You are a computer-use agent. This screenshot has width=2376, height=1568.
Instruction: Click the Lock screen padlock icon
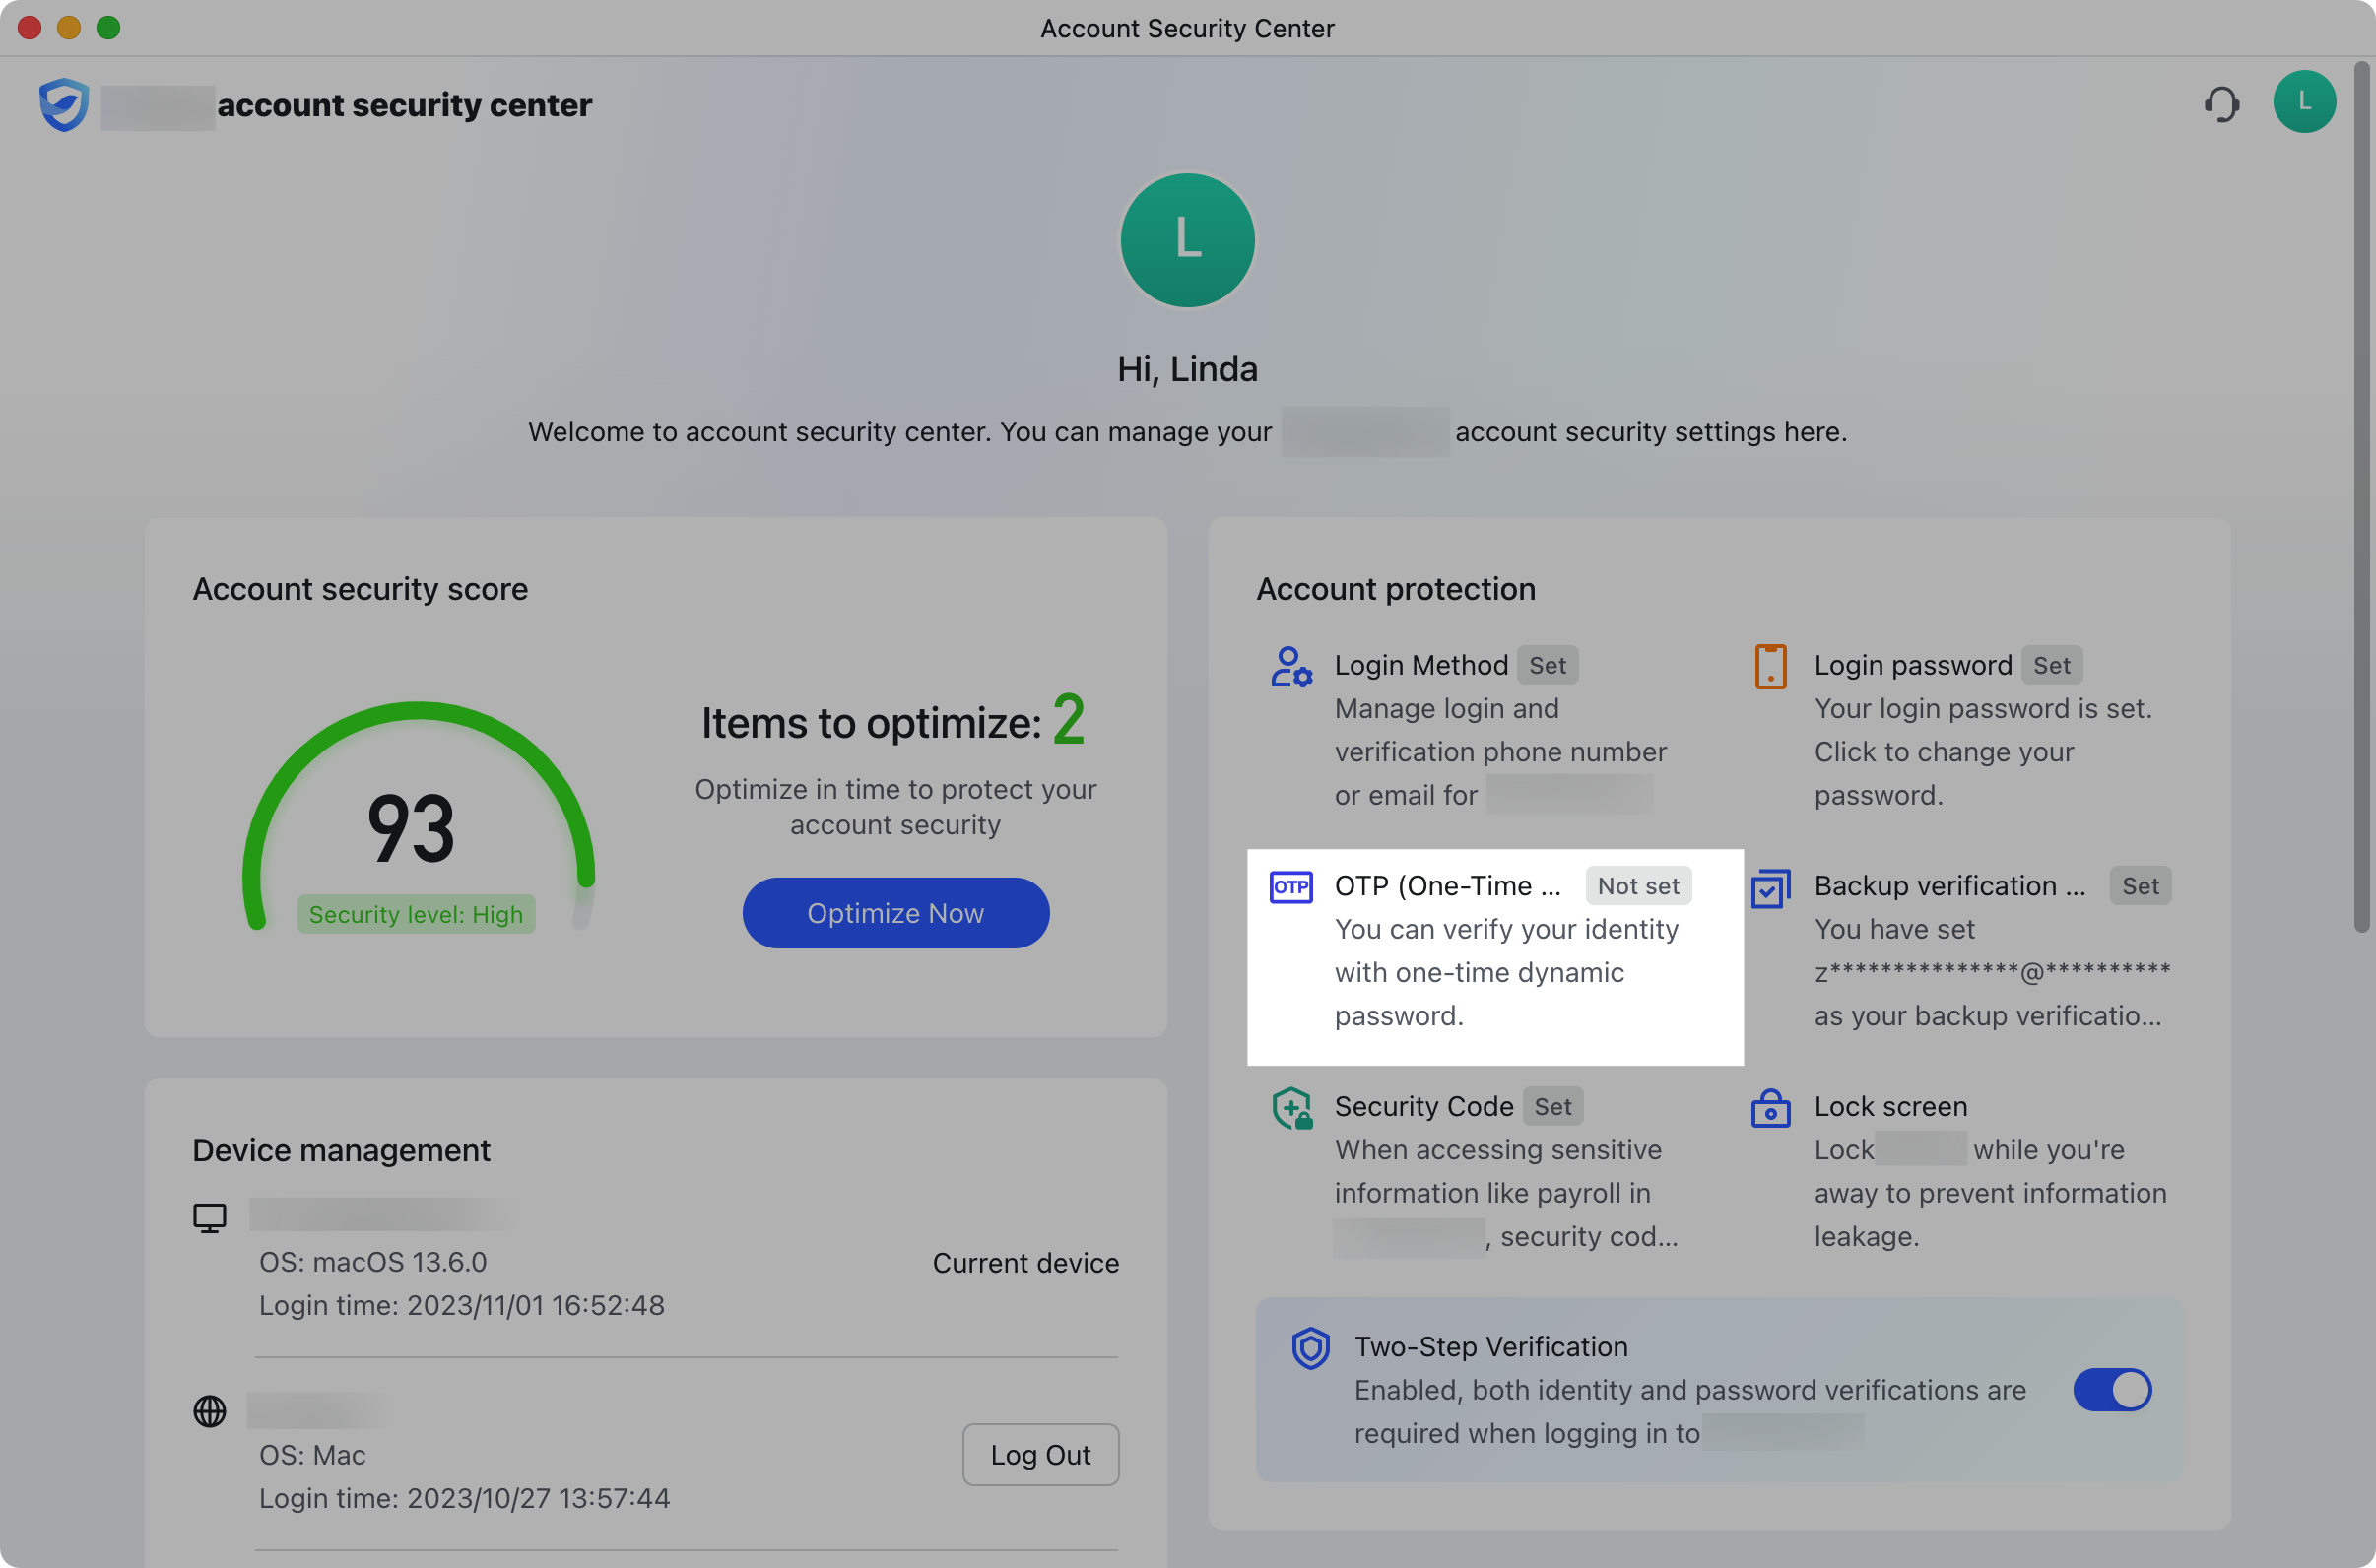coord(1770,1108)
